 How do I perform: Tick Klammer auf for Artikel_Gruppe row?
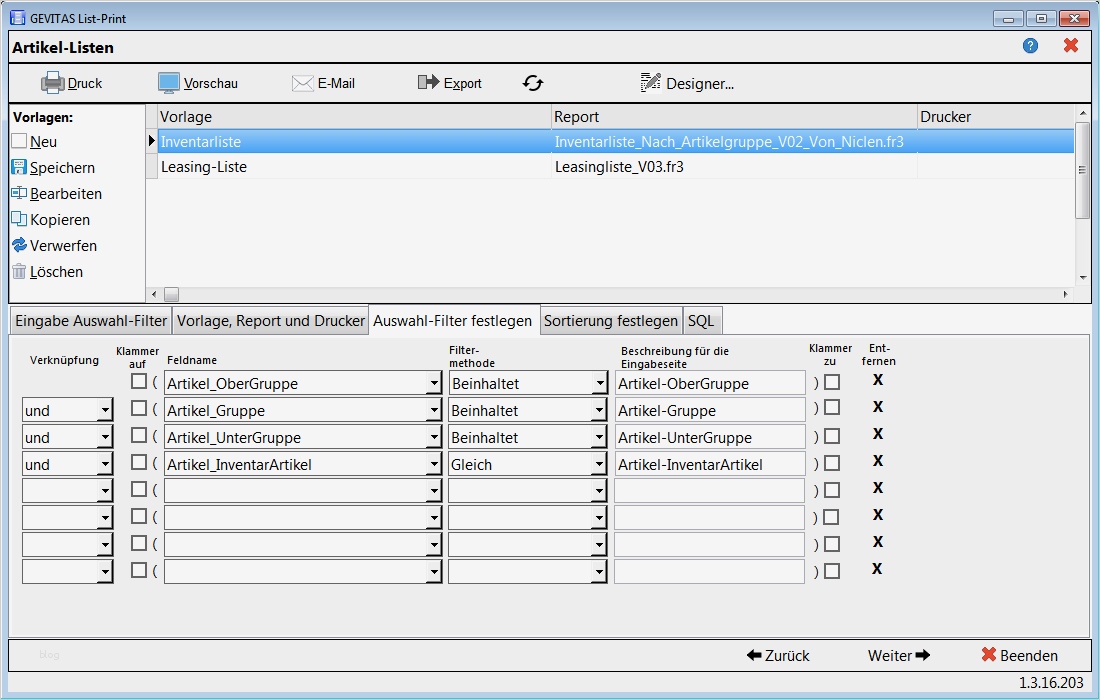(139, 408)
